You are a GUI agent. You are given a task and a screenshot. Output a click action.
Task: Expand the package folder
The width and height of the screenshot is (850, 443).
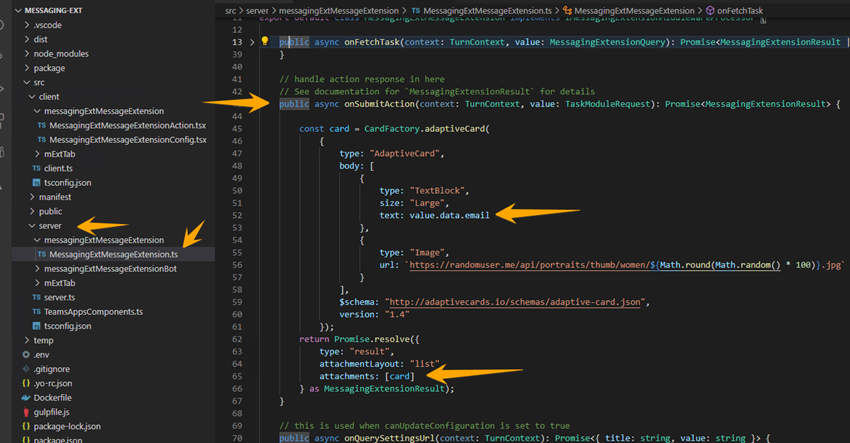(27, 68)
